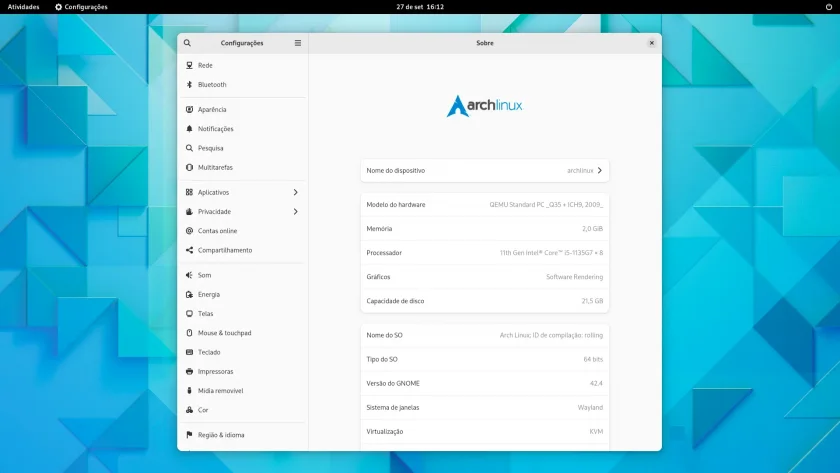Click the Nome do SO label
Image resolution: width=840 pixels, height=473 pixels.
click(x=384, y=335)
